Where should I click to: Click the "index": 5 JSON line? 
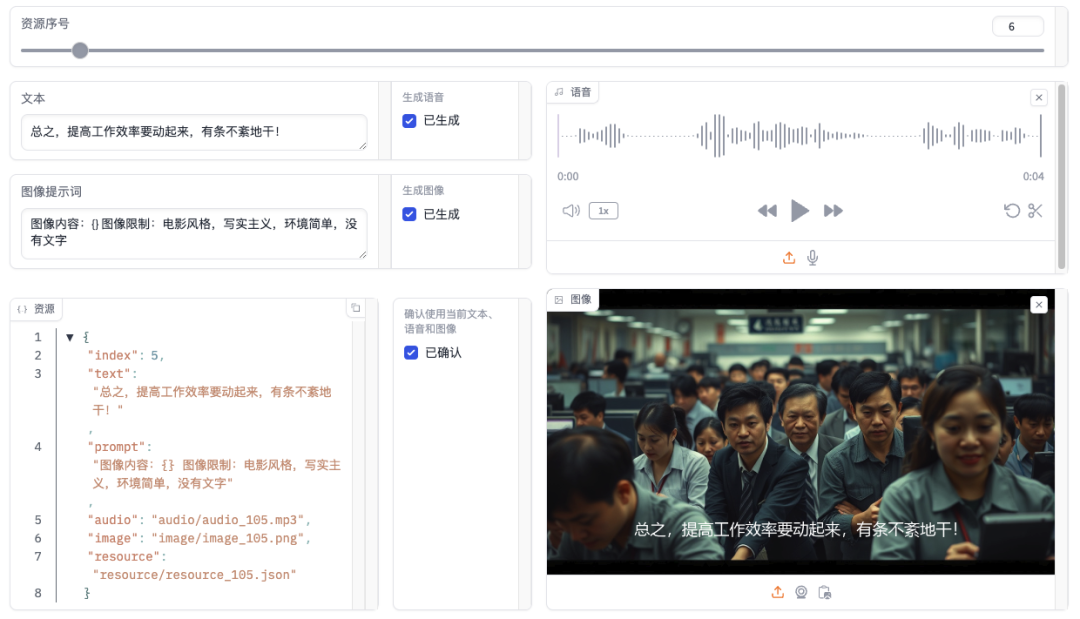tap(125, 355)
